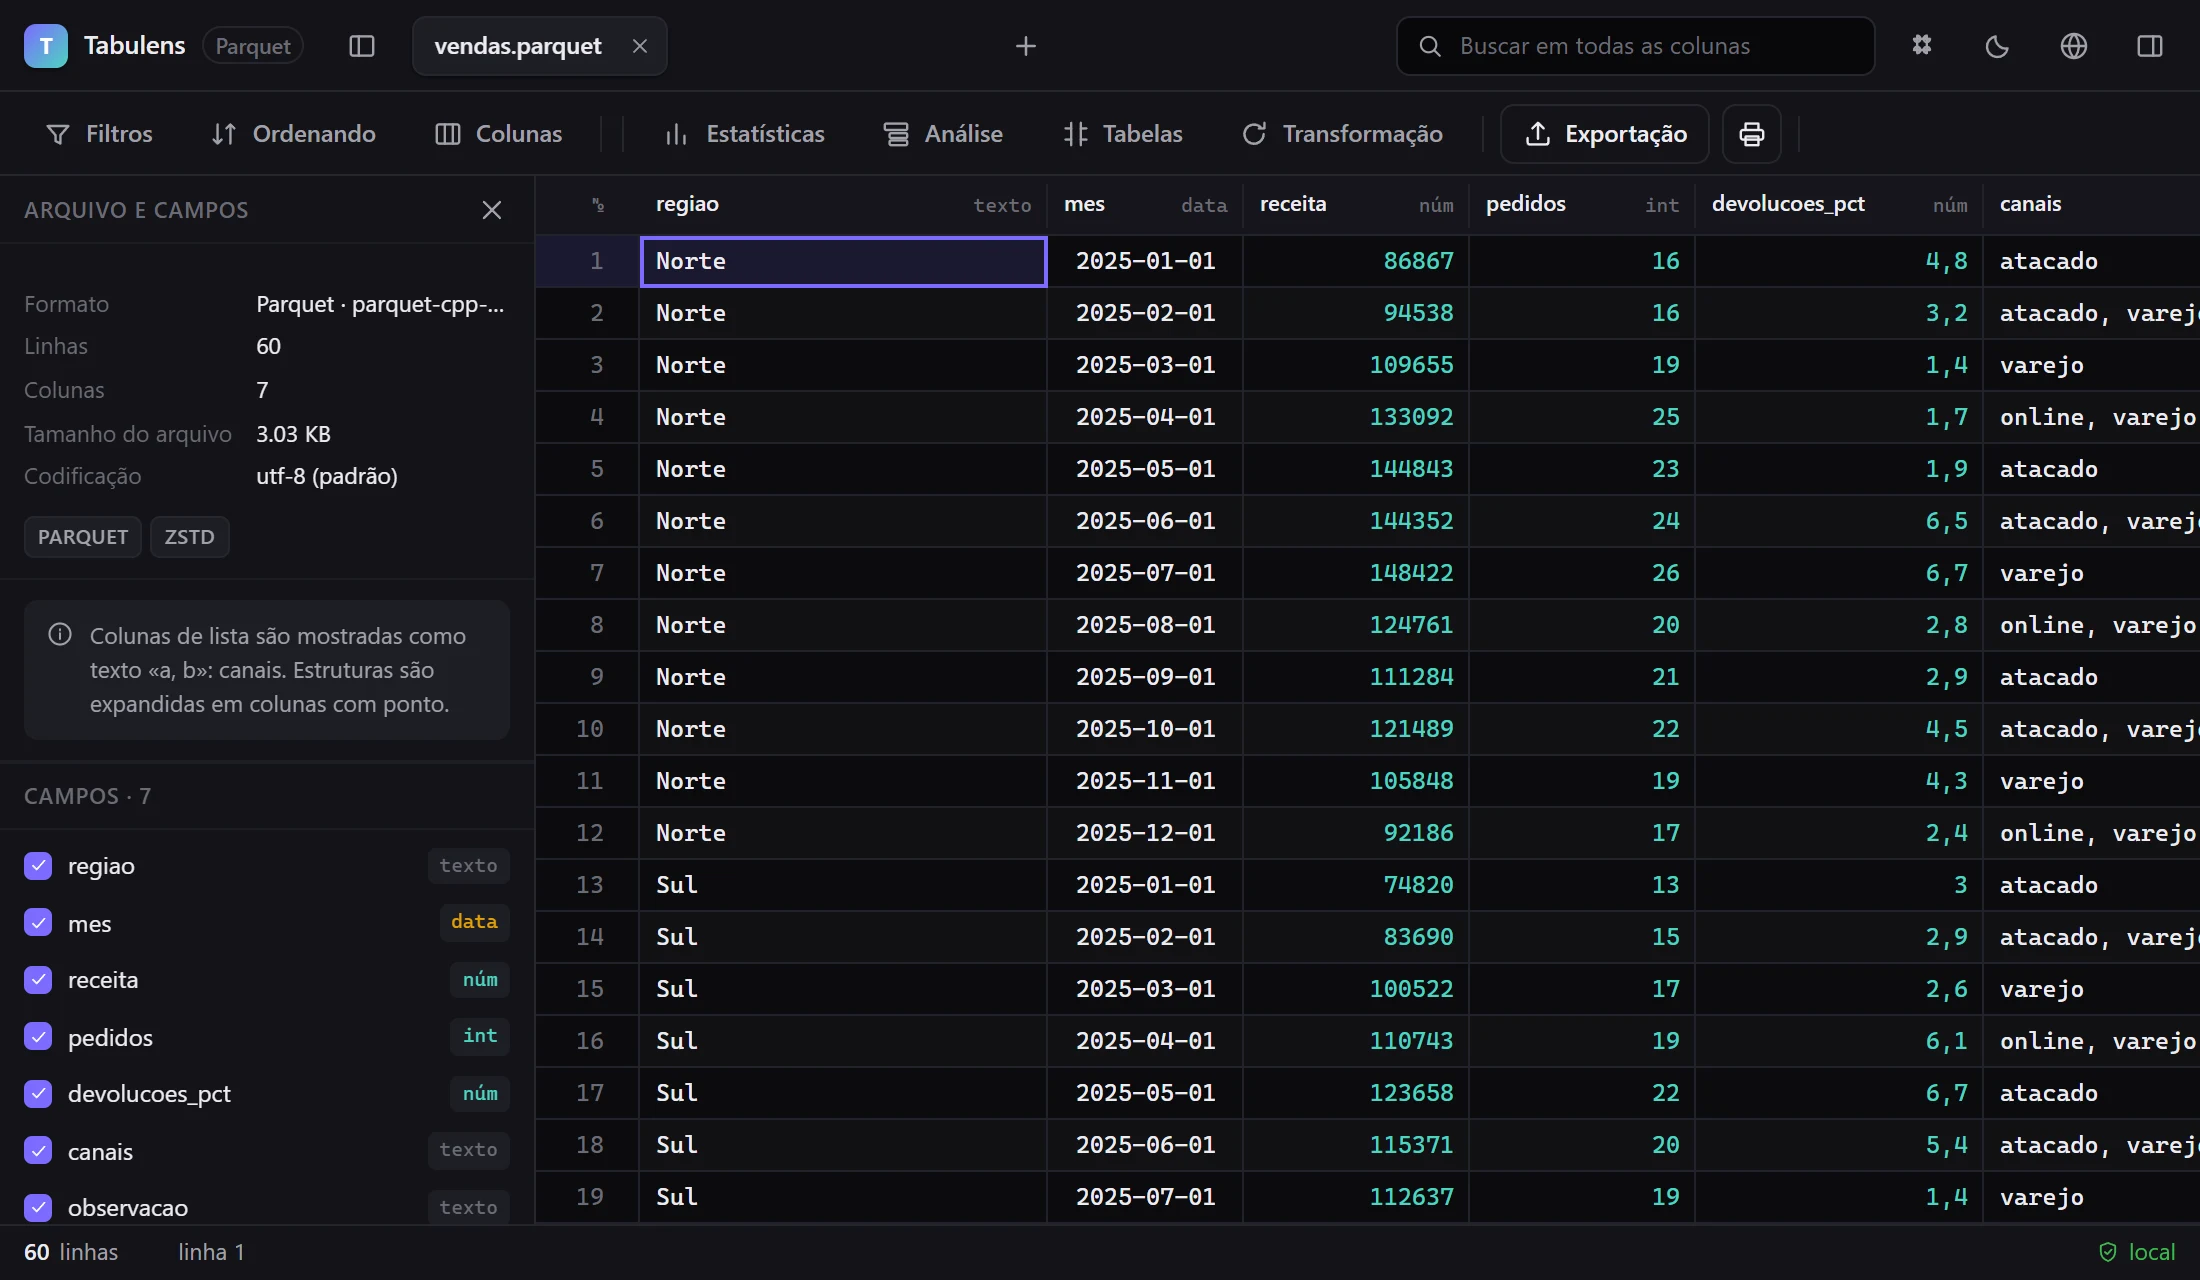Select the cell with receita 133092
Viewport: 2200px width, 1280px height.
(x=1356, y=417)
